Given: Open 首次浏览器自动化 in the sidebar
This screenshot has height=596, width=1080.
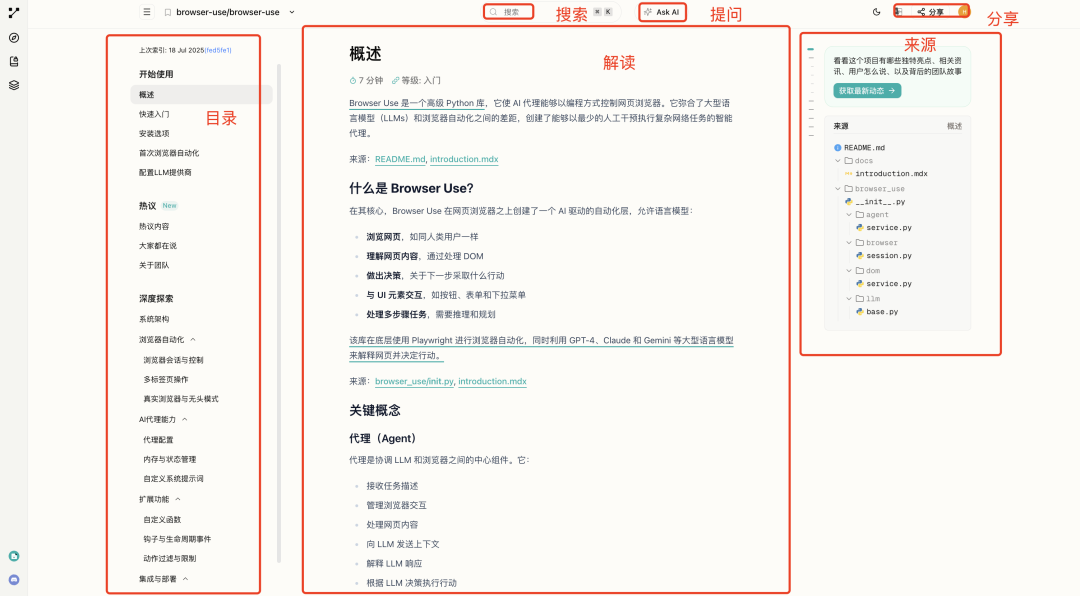Looking at the screenshot, I should (169, 153).
